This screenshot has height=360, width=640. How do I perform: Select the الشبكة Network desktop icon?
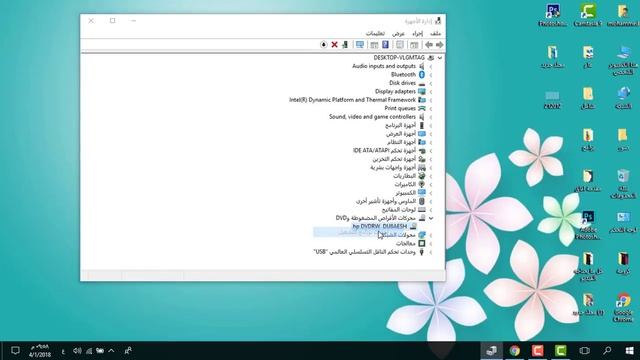pos(623,98)
